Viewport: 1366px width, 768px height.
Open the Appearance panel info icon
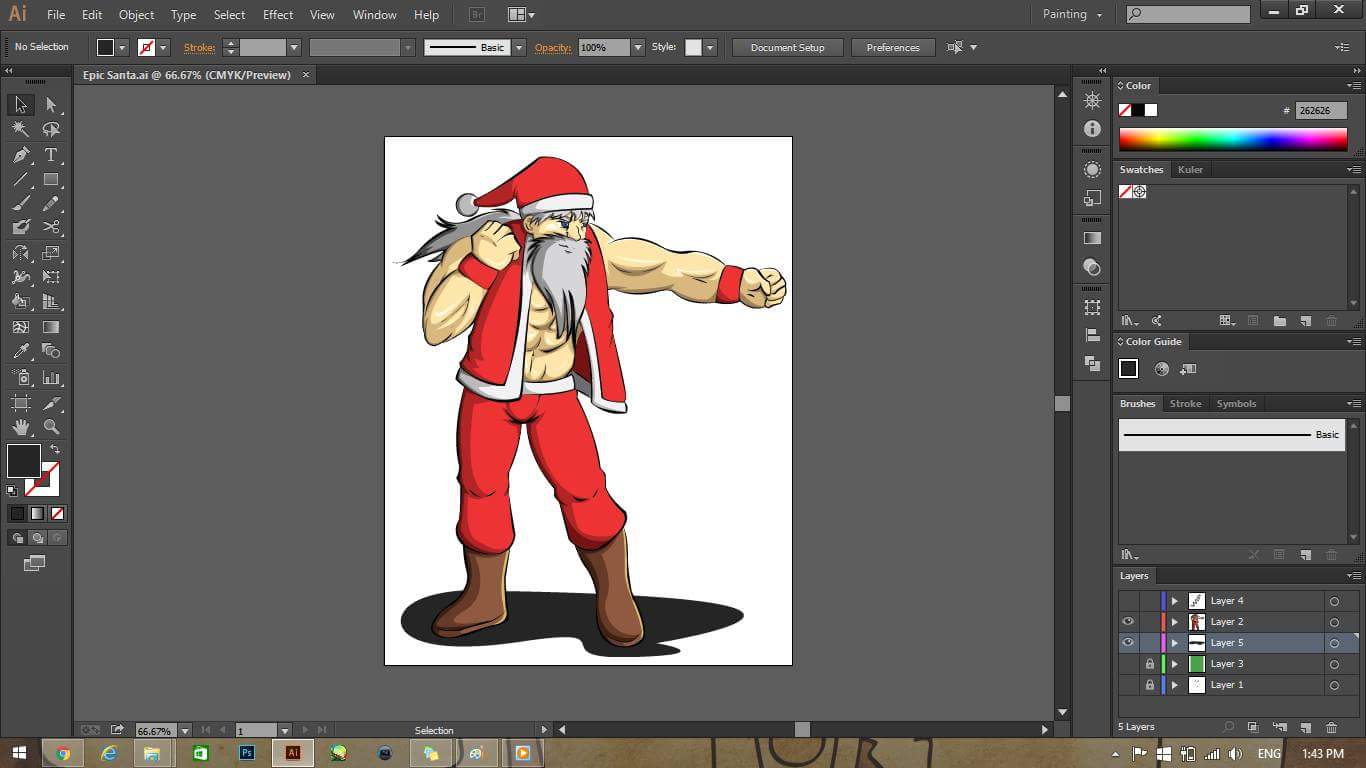tap(1092, 129)
